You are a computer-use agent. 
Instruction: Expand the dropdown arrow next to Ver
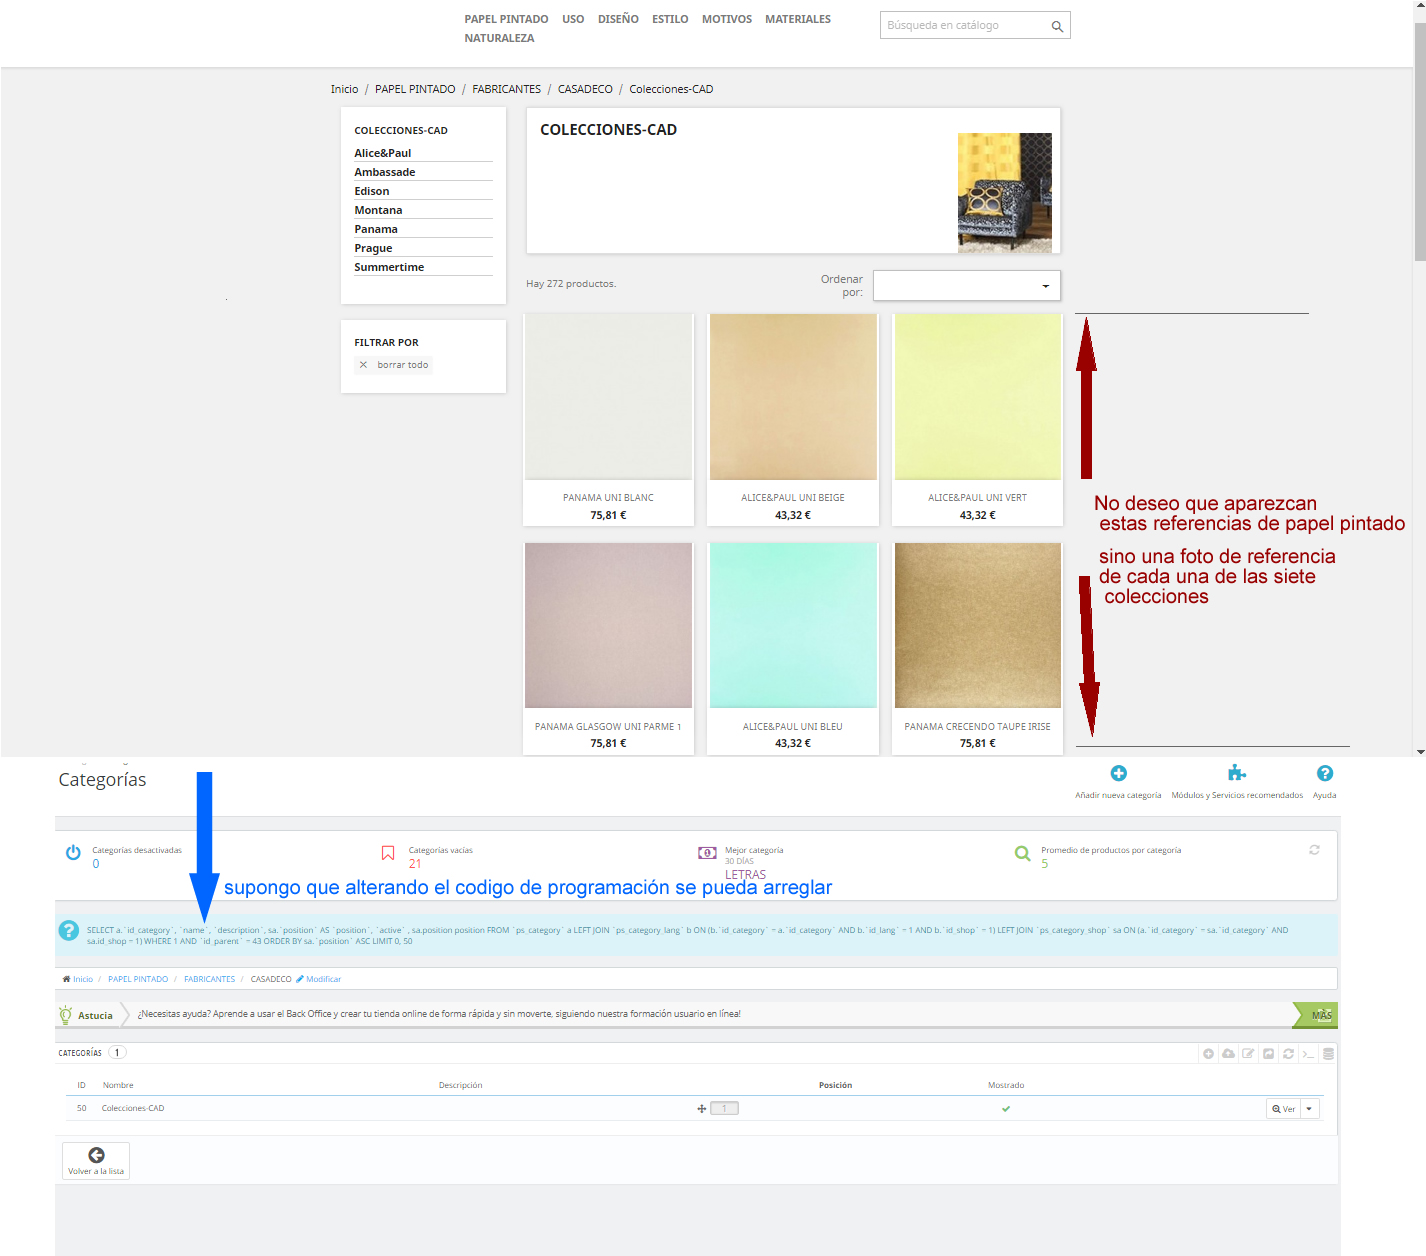[1309, 1108]
